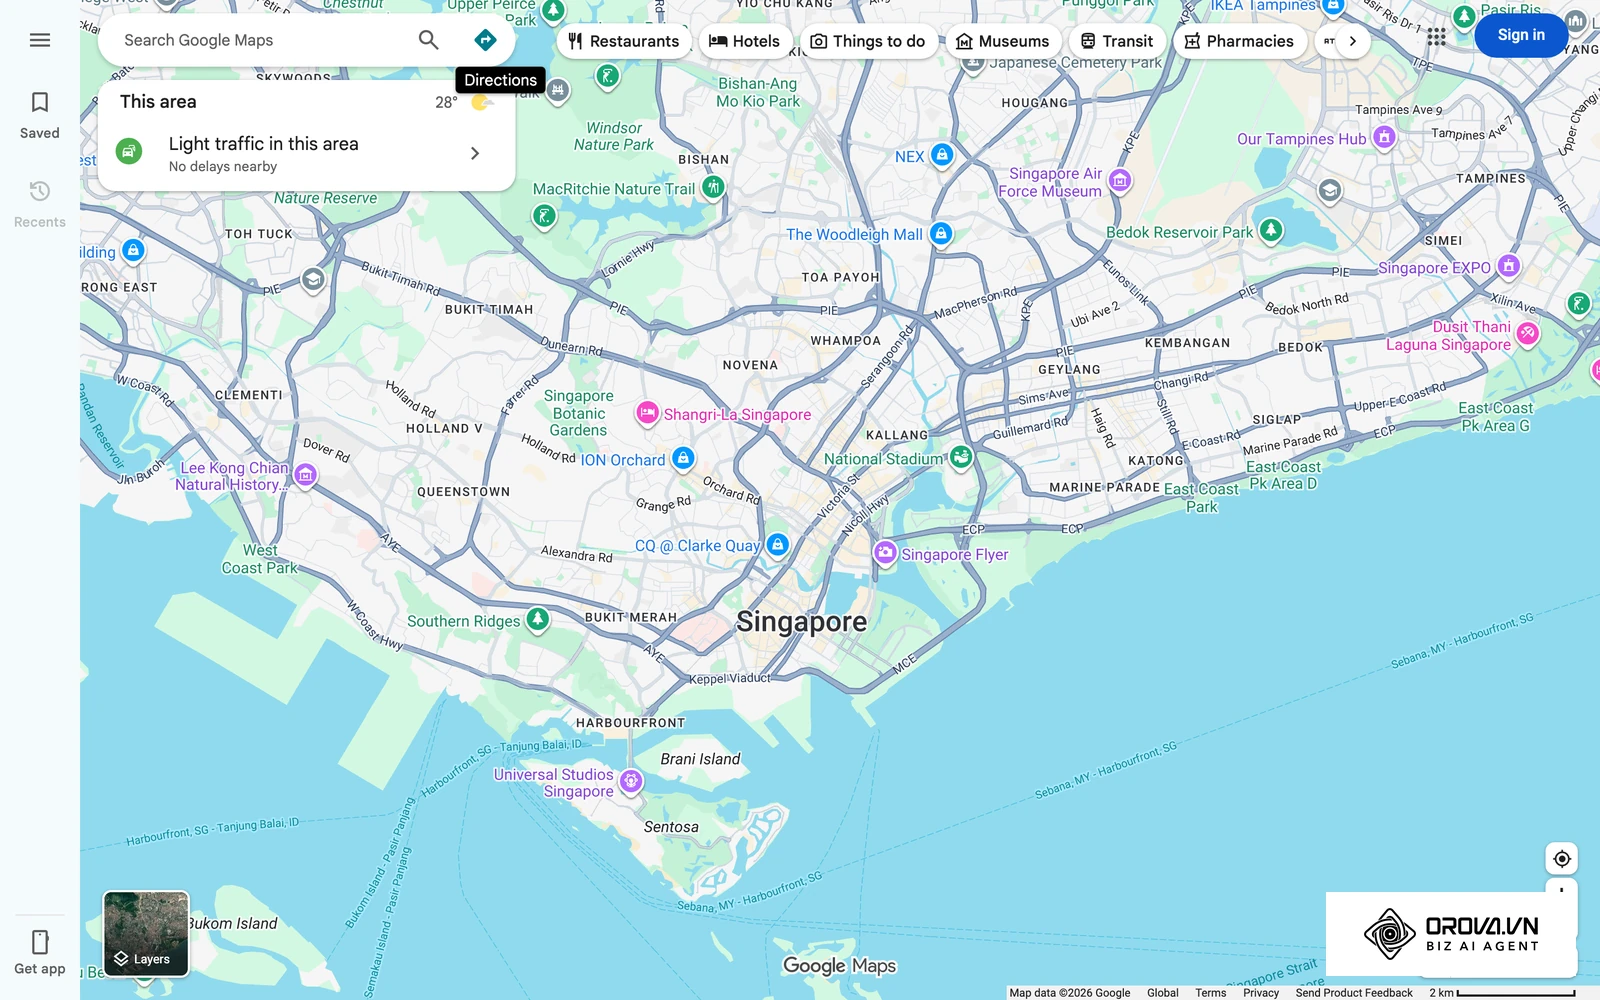Select the Universal Studios Singapore pin

pyautogui.click(x=631, y=781)
